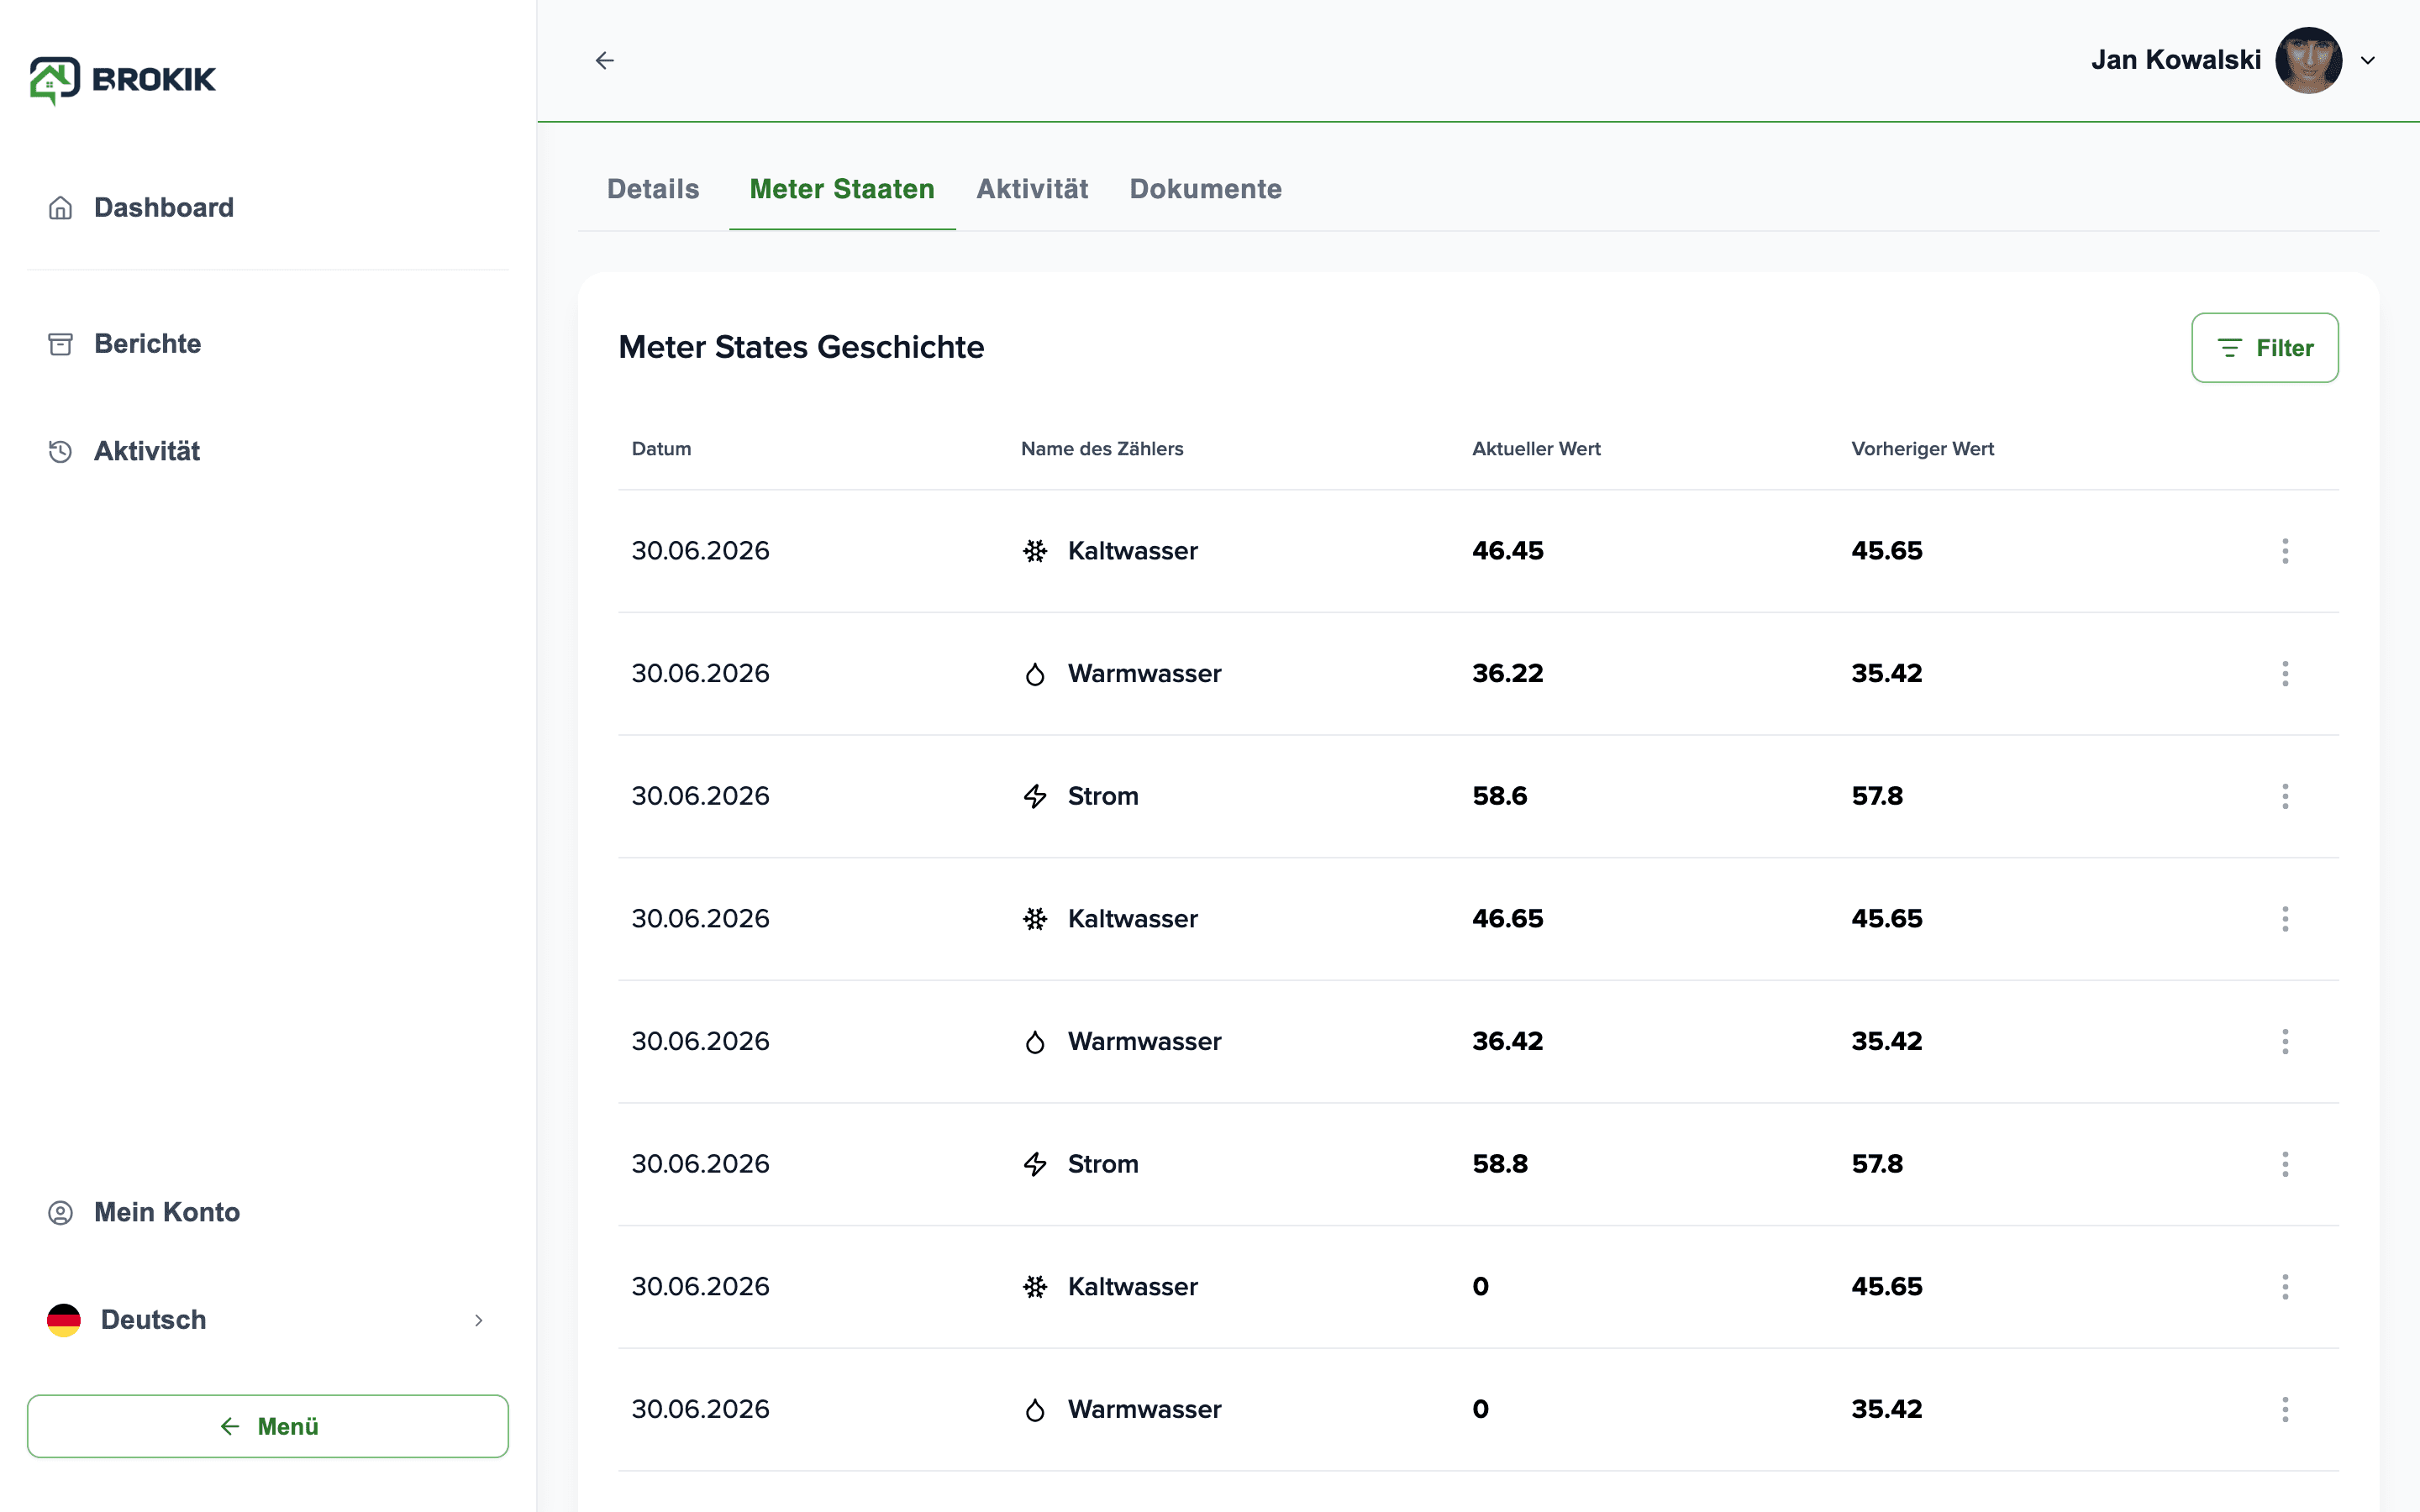Expand the user menu chevron beside avatar
The image size is (2420, 1512).
pos(2368,60)
